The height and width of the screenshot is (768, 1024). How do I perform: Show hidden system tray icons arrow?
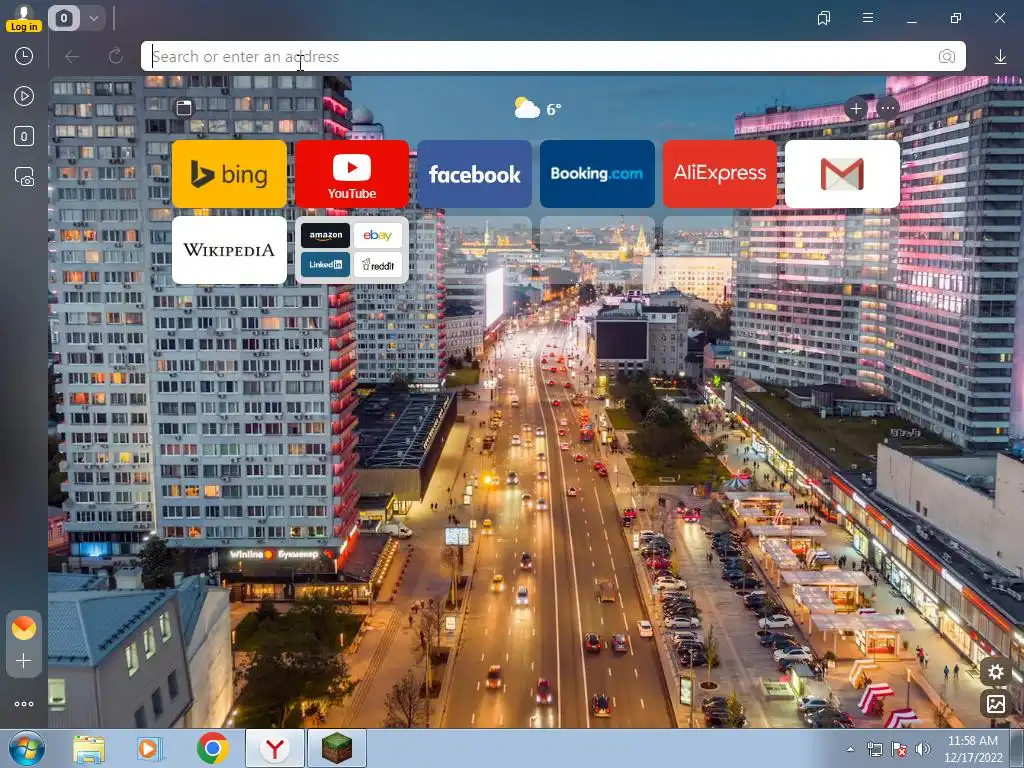850,750
